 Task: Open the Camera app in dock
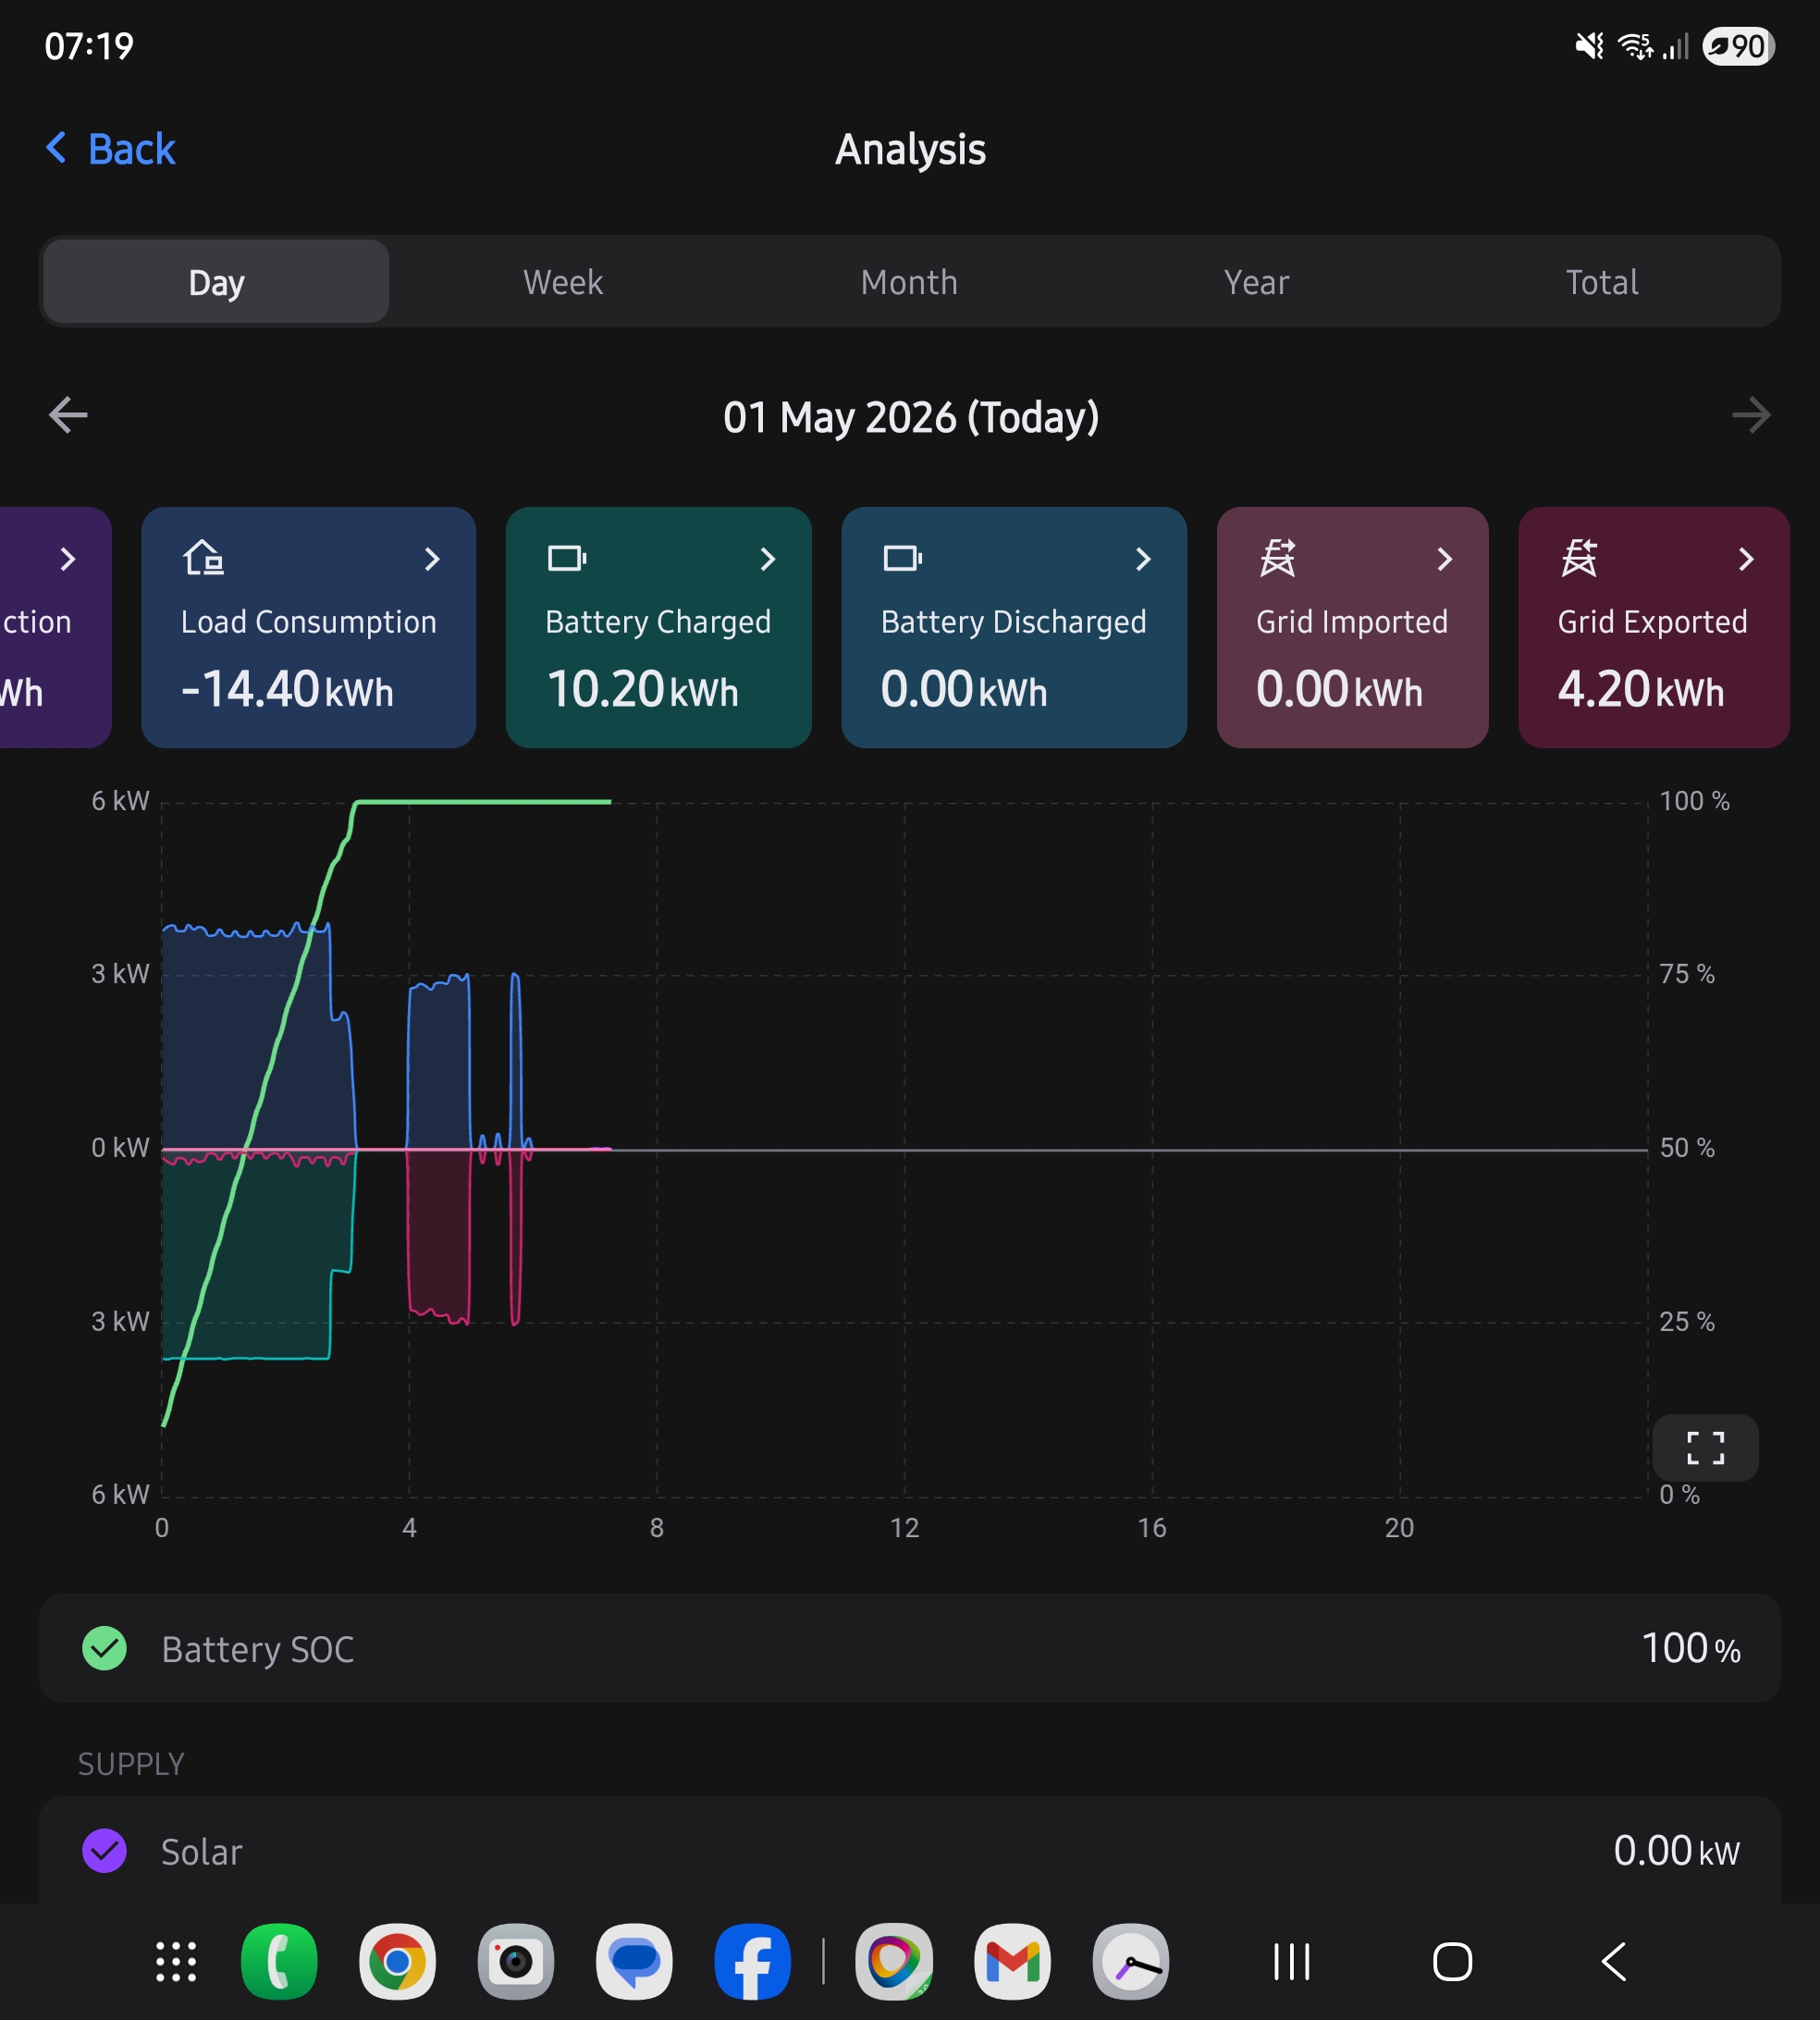coord(515,1961)
